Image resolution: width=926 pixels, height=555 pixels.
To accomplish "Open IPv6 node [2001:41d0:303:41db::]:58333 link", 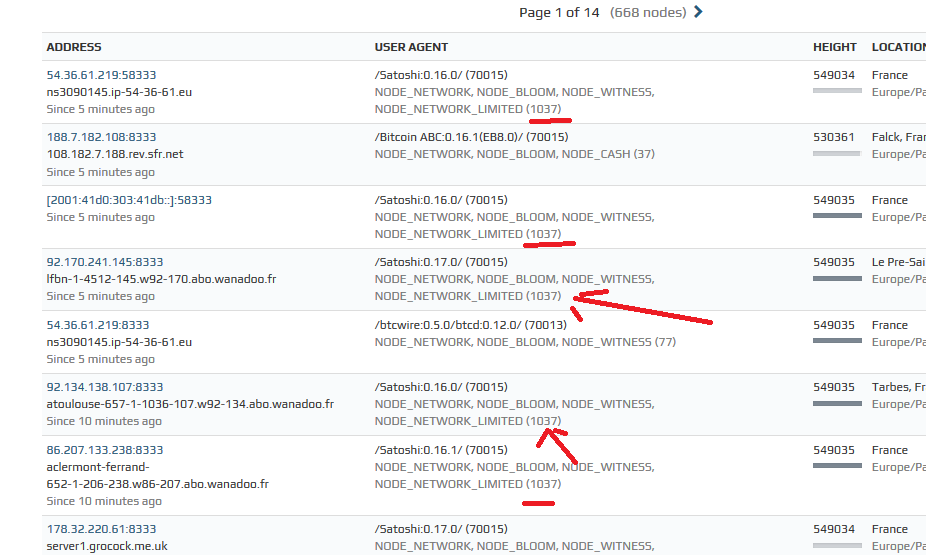I will [x=129, y=200].
